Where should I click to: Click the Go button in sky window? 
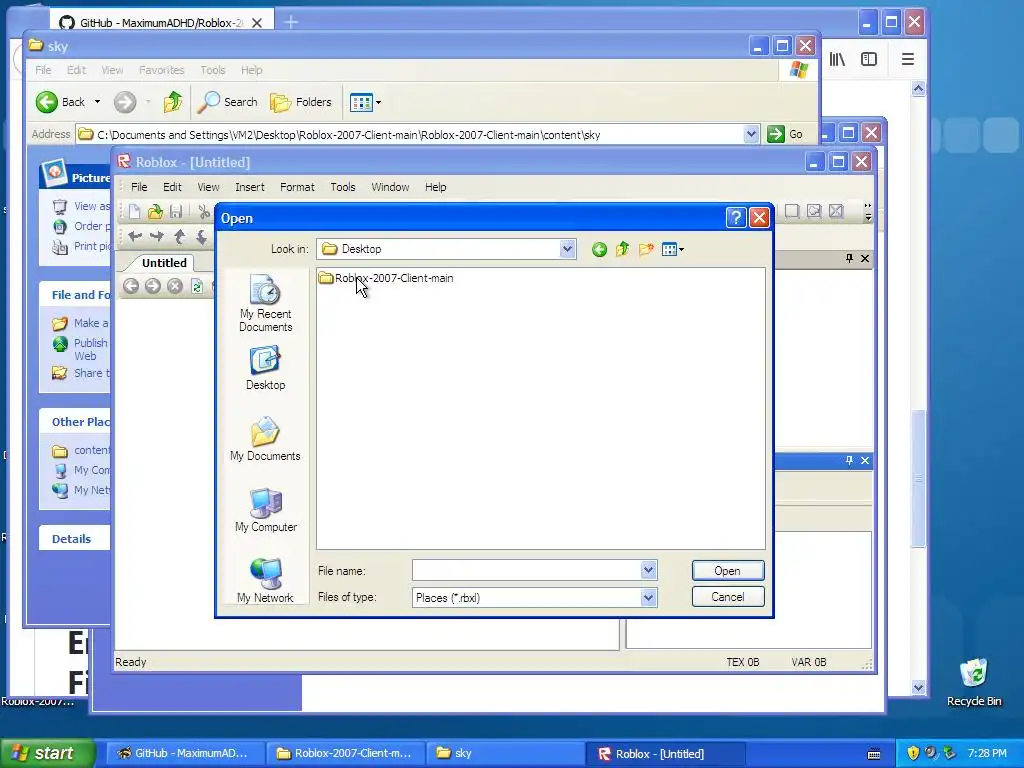(785, 135)
